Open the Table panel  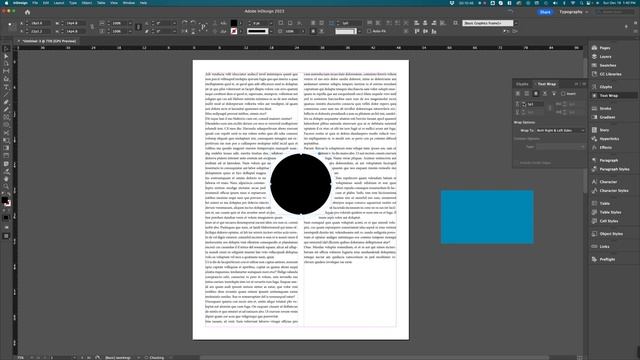[604, 203]
